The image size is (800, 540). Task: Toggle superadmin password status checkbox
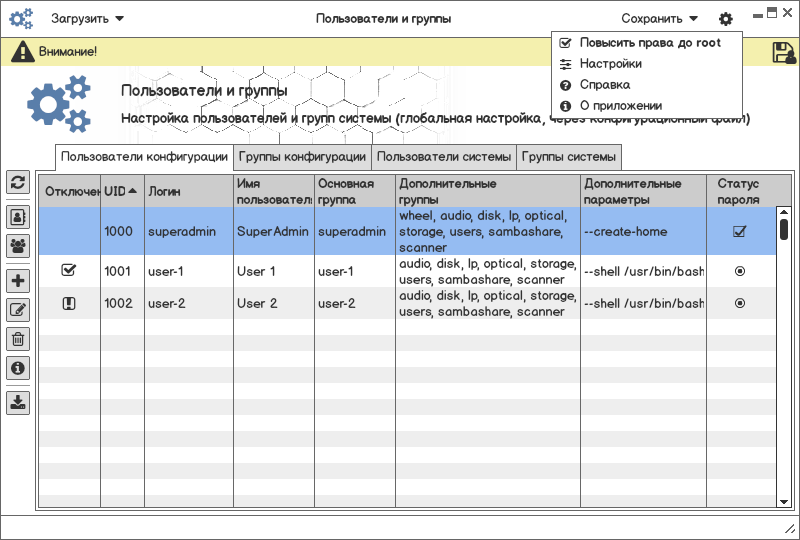[x=739, y=231]
